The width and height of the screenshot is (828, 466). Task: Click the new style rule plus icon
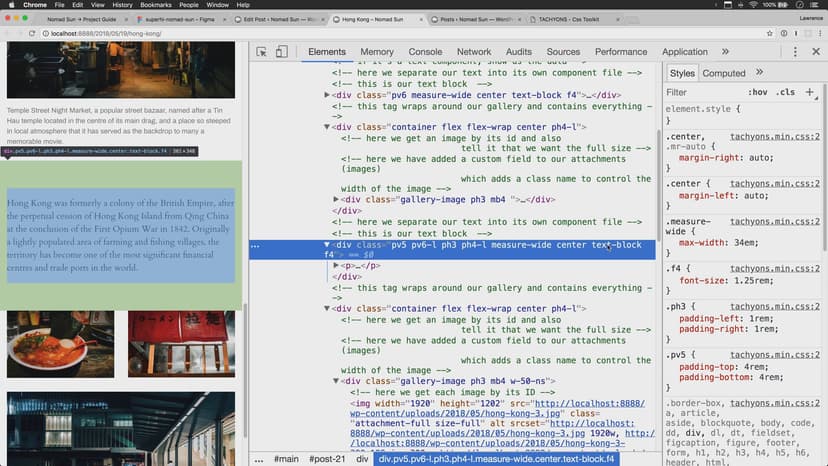(810, 92)
